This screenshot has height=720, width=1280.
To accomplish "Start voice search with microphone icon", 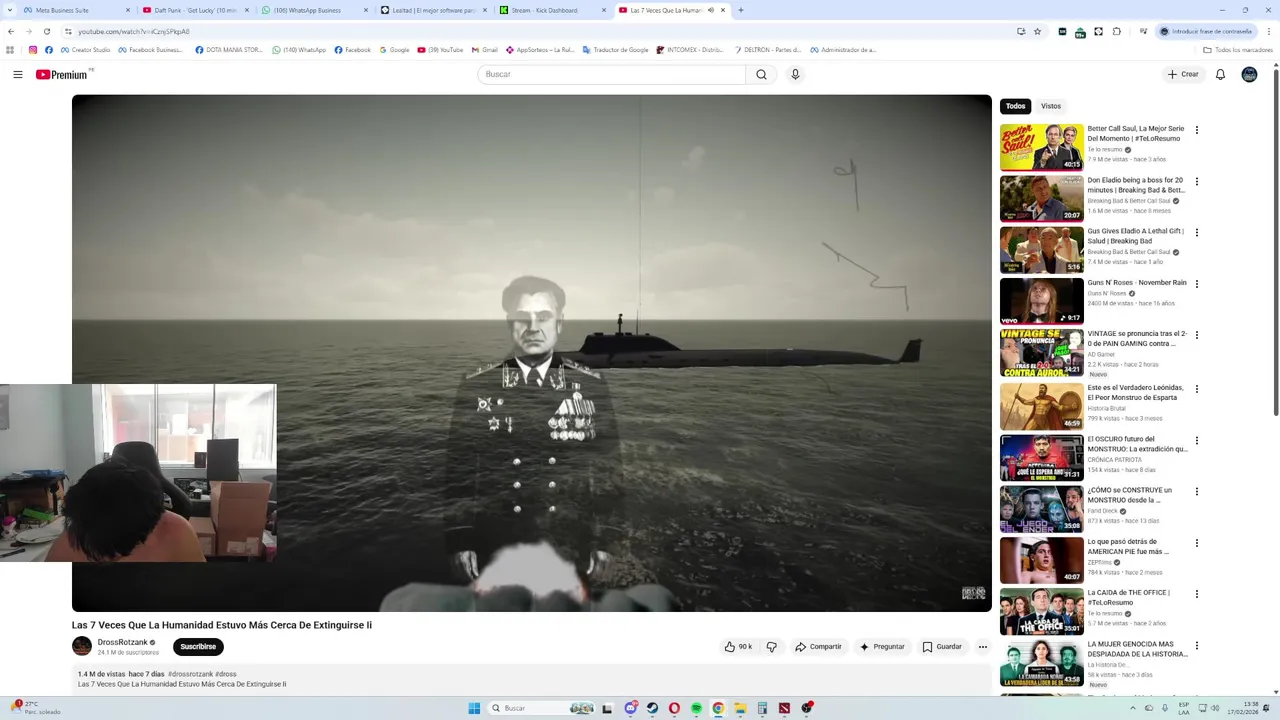I will pyautogui.click(x=795, y=74).
